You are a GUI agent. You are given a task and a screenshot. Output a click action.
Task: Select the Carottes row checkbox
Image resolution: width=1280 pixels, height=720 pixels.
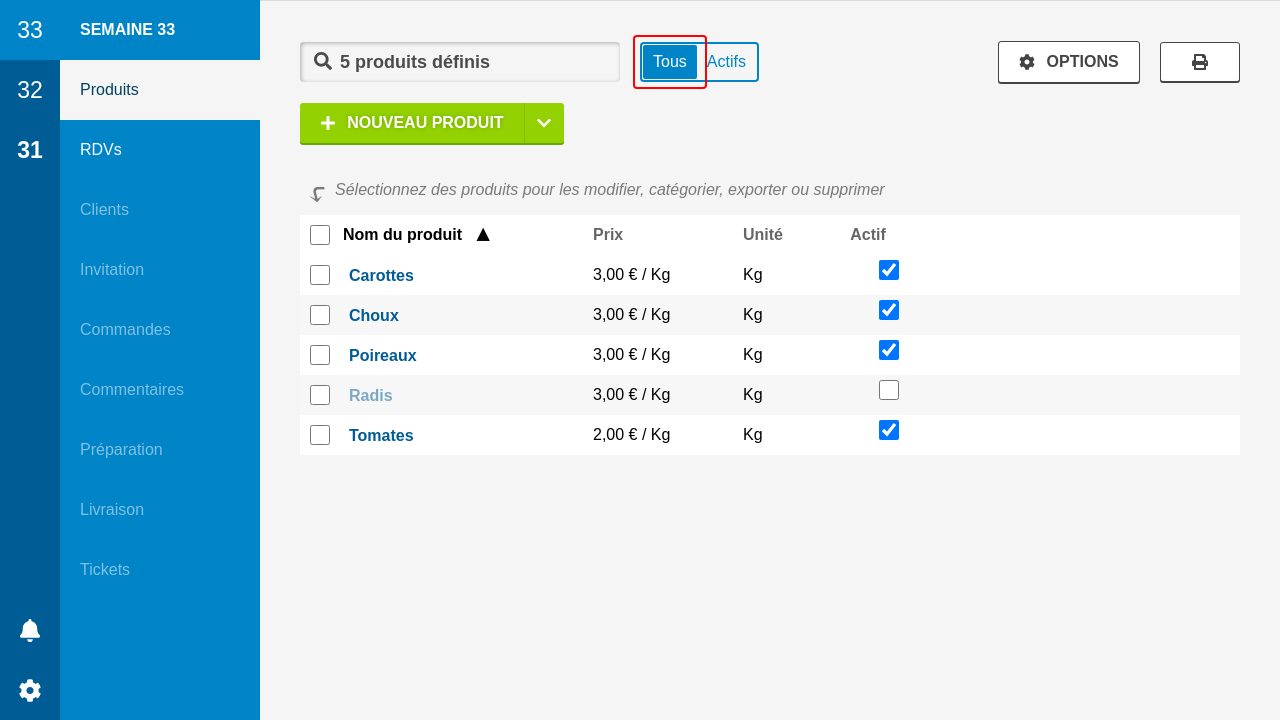(320, 275)
